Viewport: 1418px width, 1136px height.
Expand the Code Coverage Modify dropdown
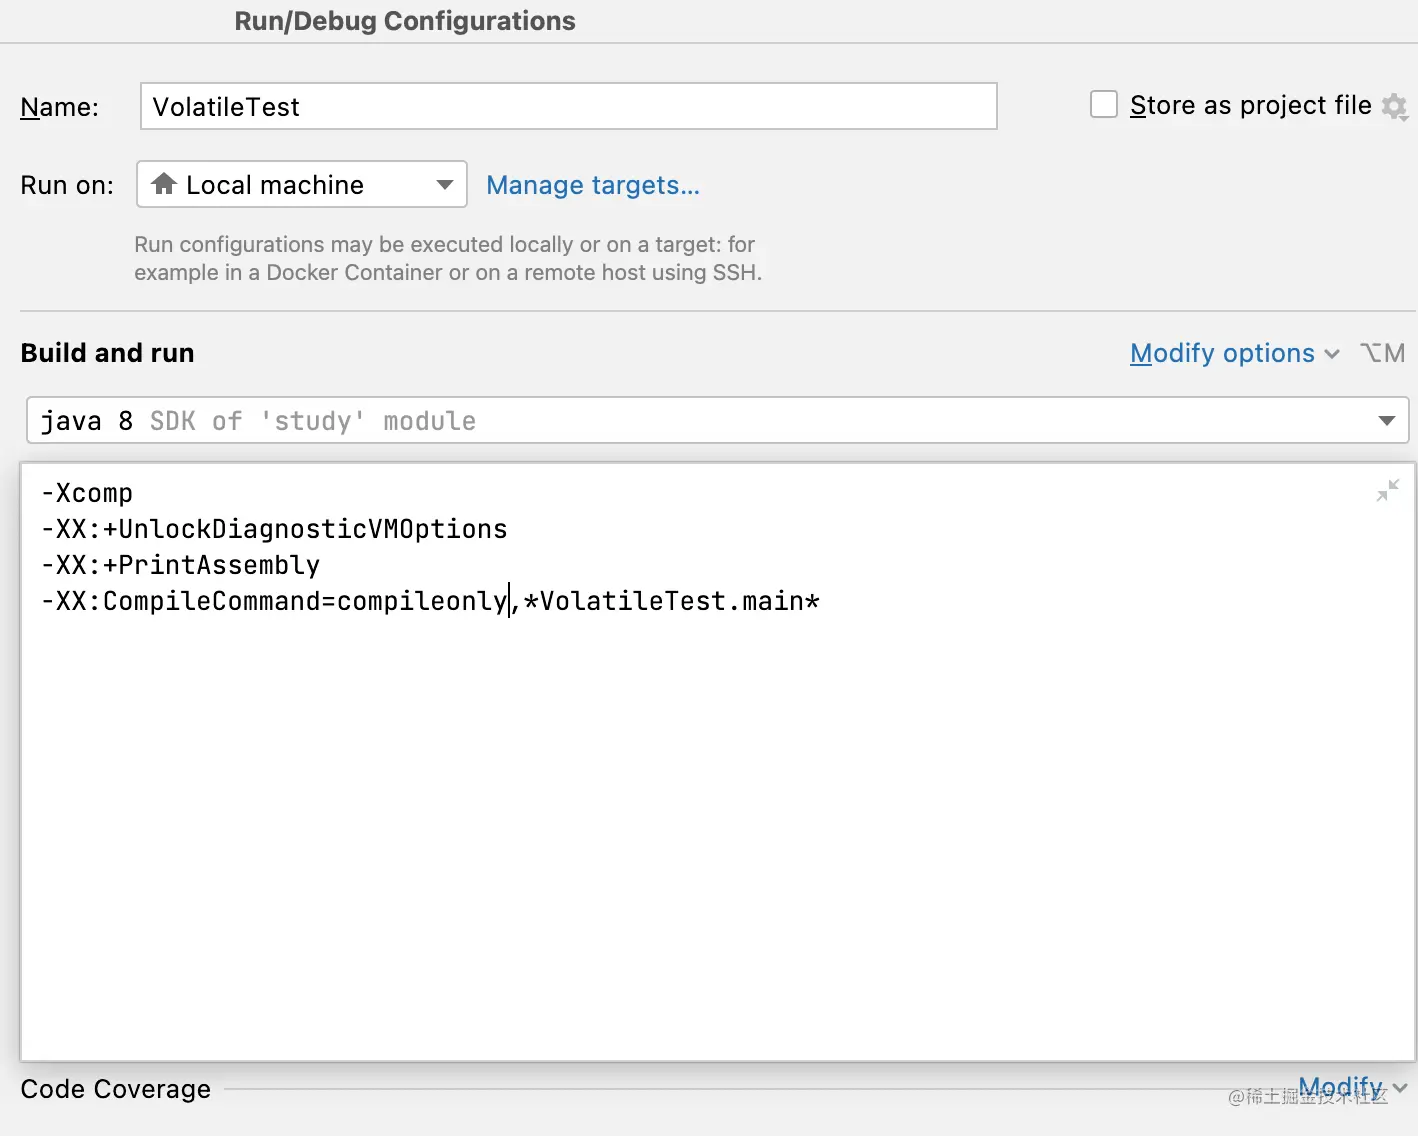1353,1087
